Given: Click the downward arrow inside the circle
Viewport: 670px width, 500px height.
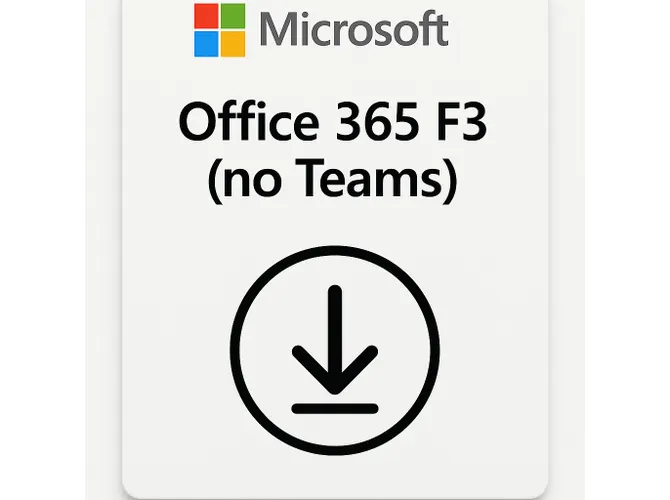Looking at the screenshot, I should click(335, 340).
